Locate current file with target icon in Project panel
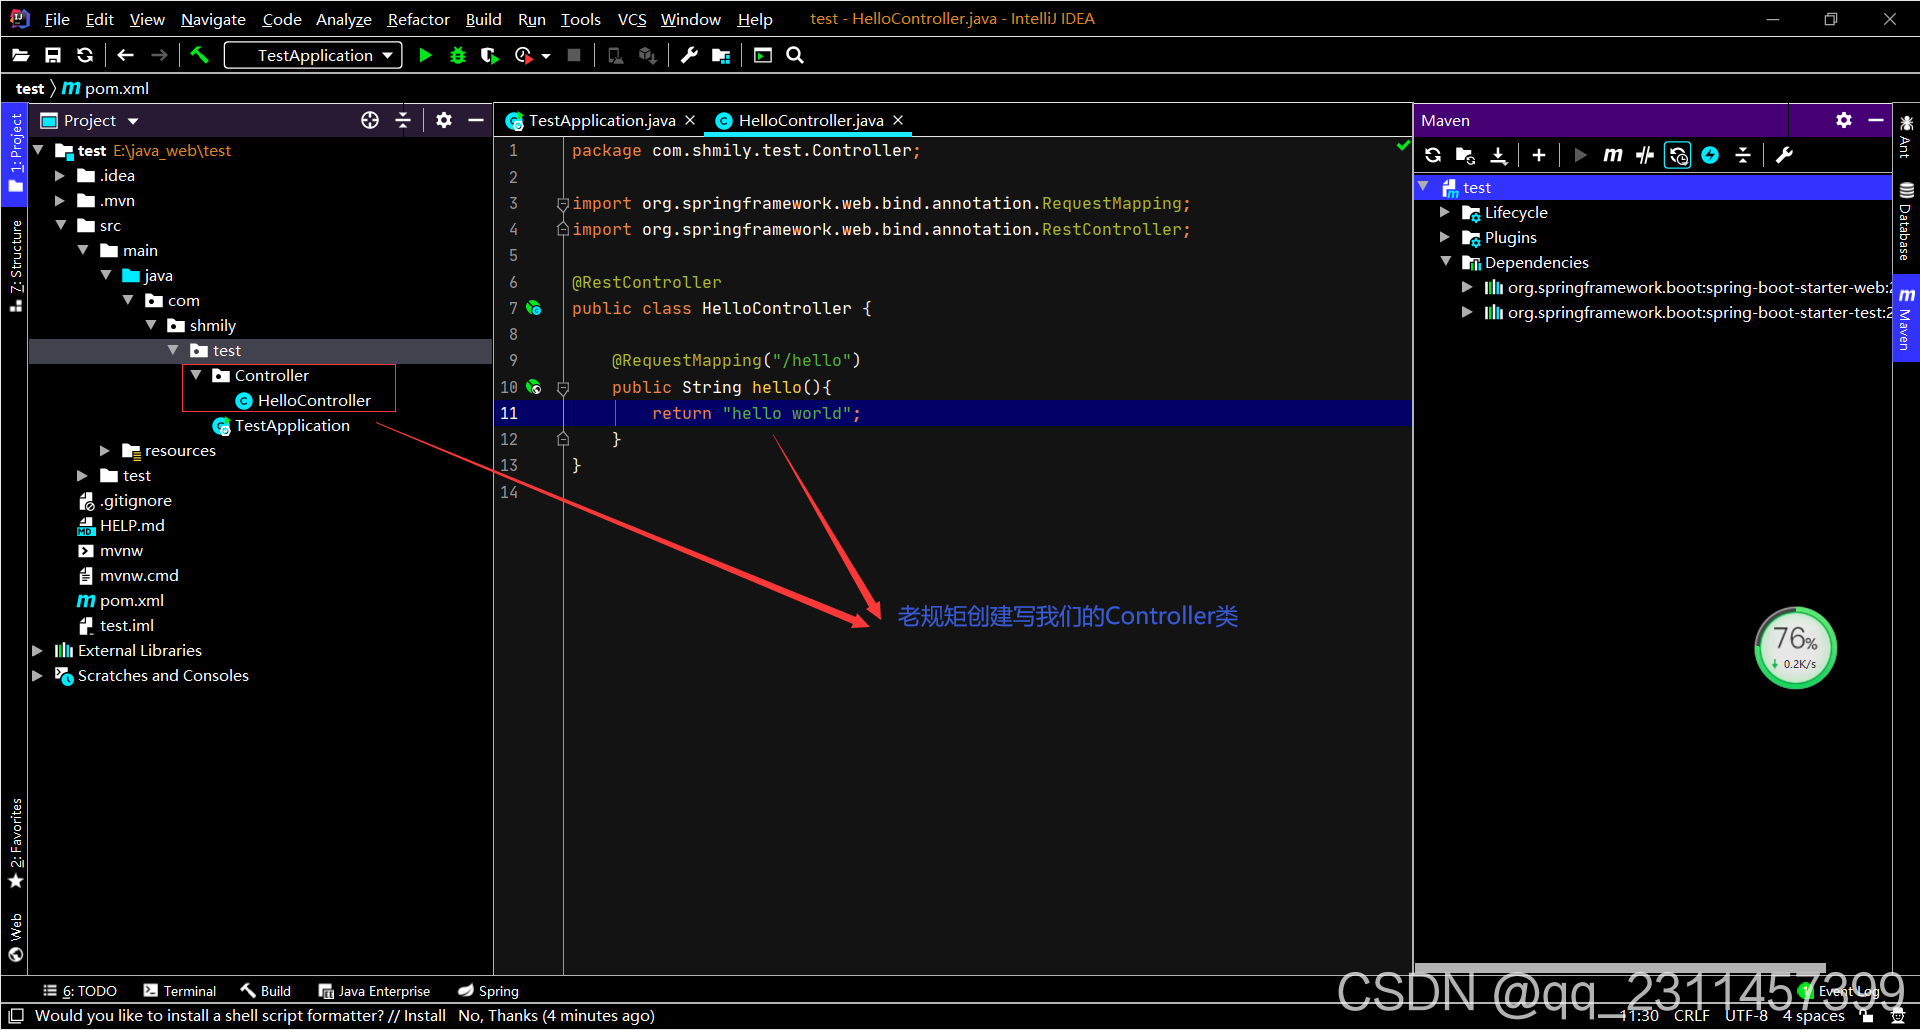Screen dimensions: 1920x1030 pyautogui.click(x=370, y=120)
